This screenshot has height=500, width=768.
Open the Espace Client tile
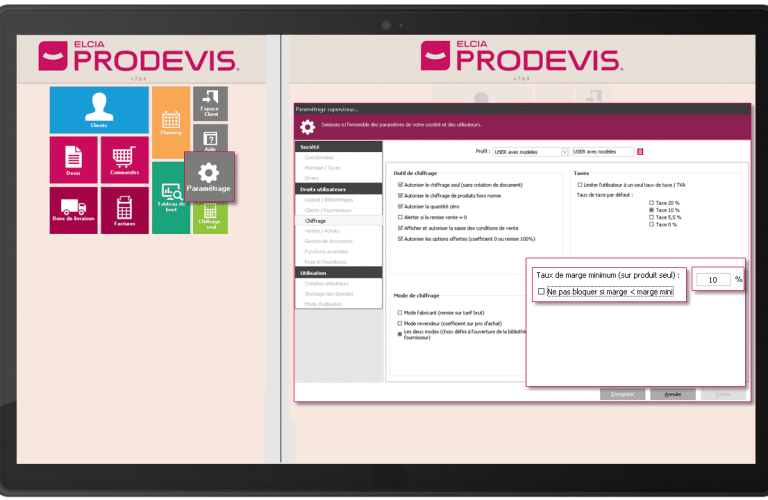(210, 103)
